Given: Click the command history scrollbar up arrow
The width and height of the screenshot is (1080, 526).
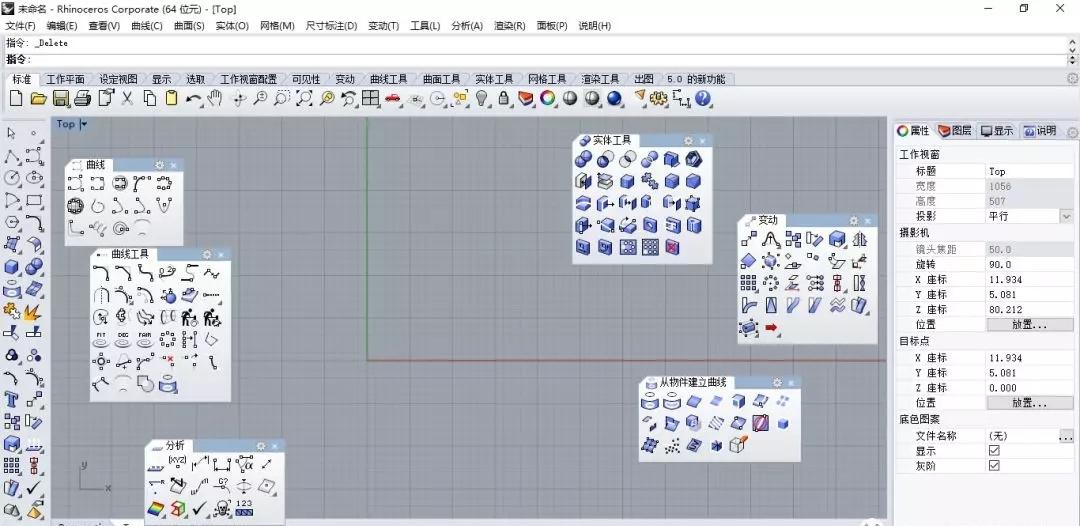Looking at the screenshot, I should [x=1072, y=41].
